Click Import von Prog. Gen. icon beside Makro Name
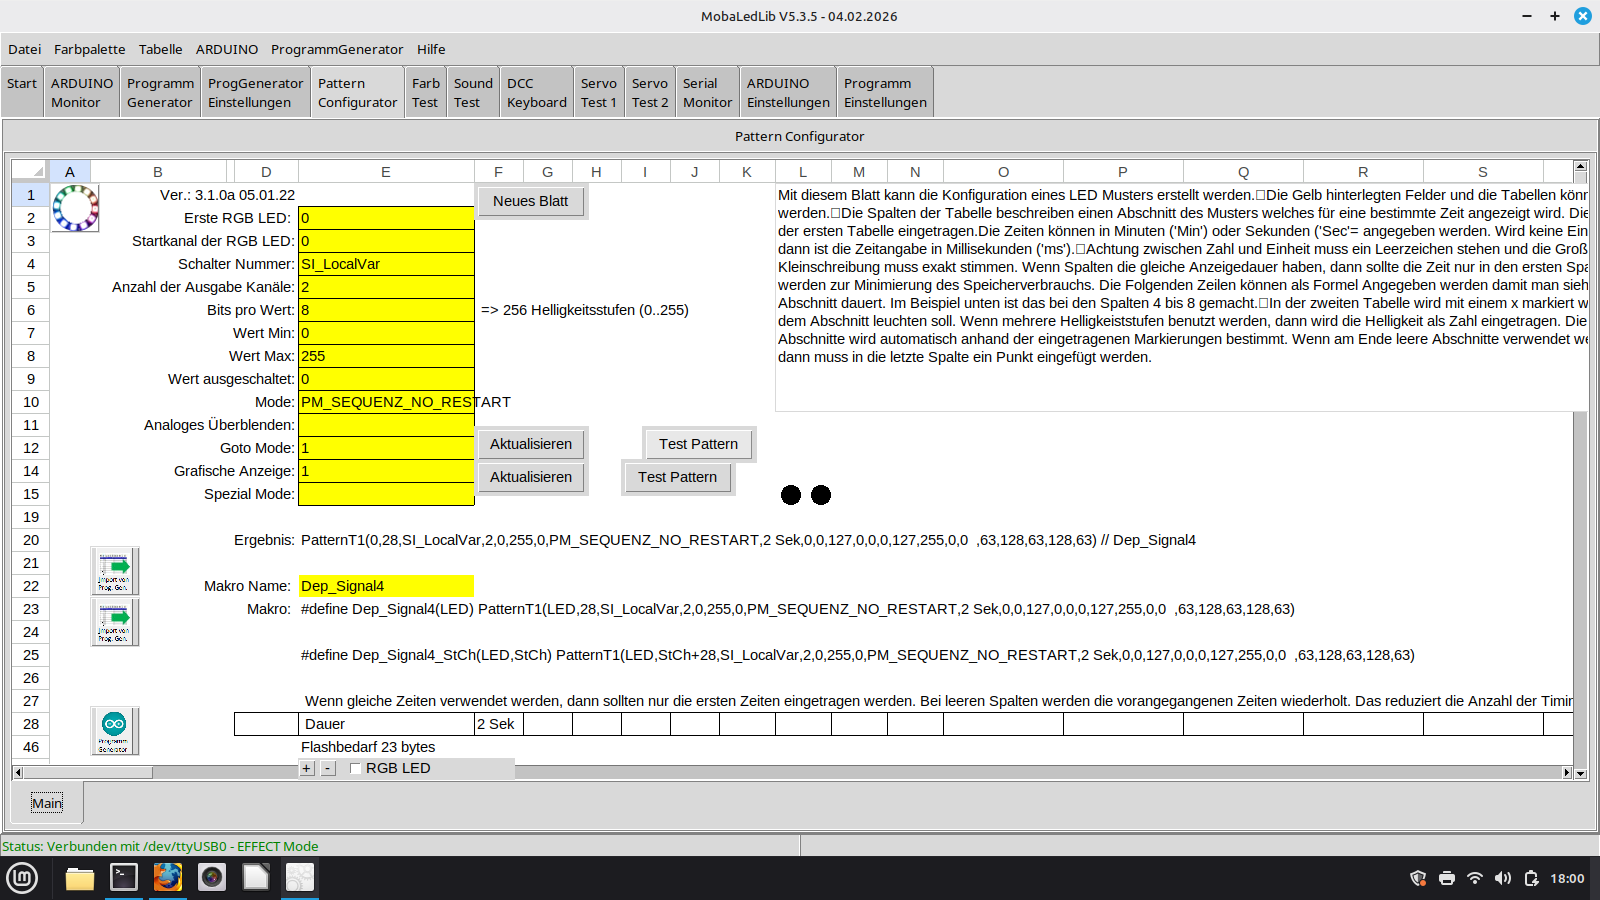The width and height of the screenshot is (1600, 900). [x=114, y=571]
